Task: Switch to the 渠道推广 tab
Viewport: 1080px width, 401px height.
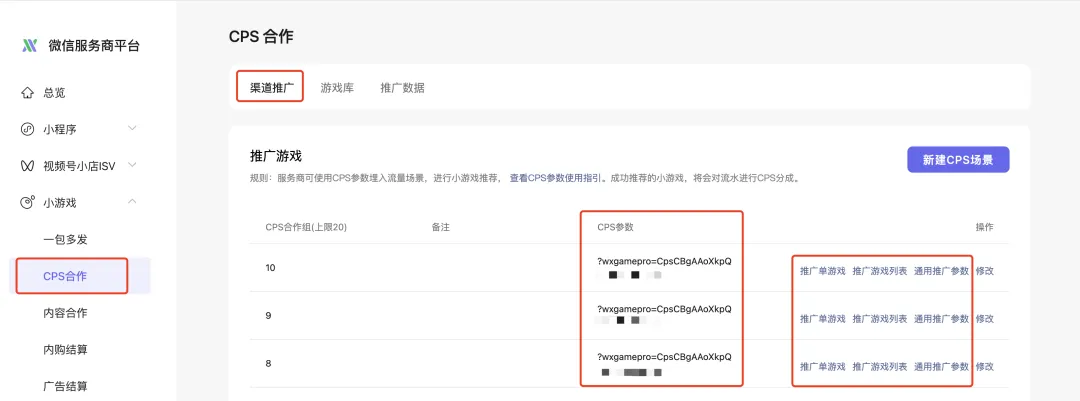Action: pos(272,88)
